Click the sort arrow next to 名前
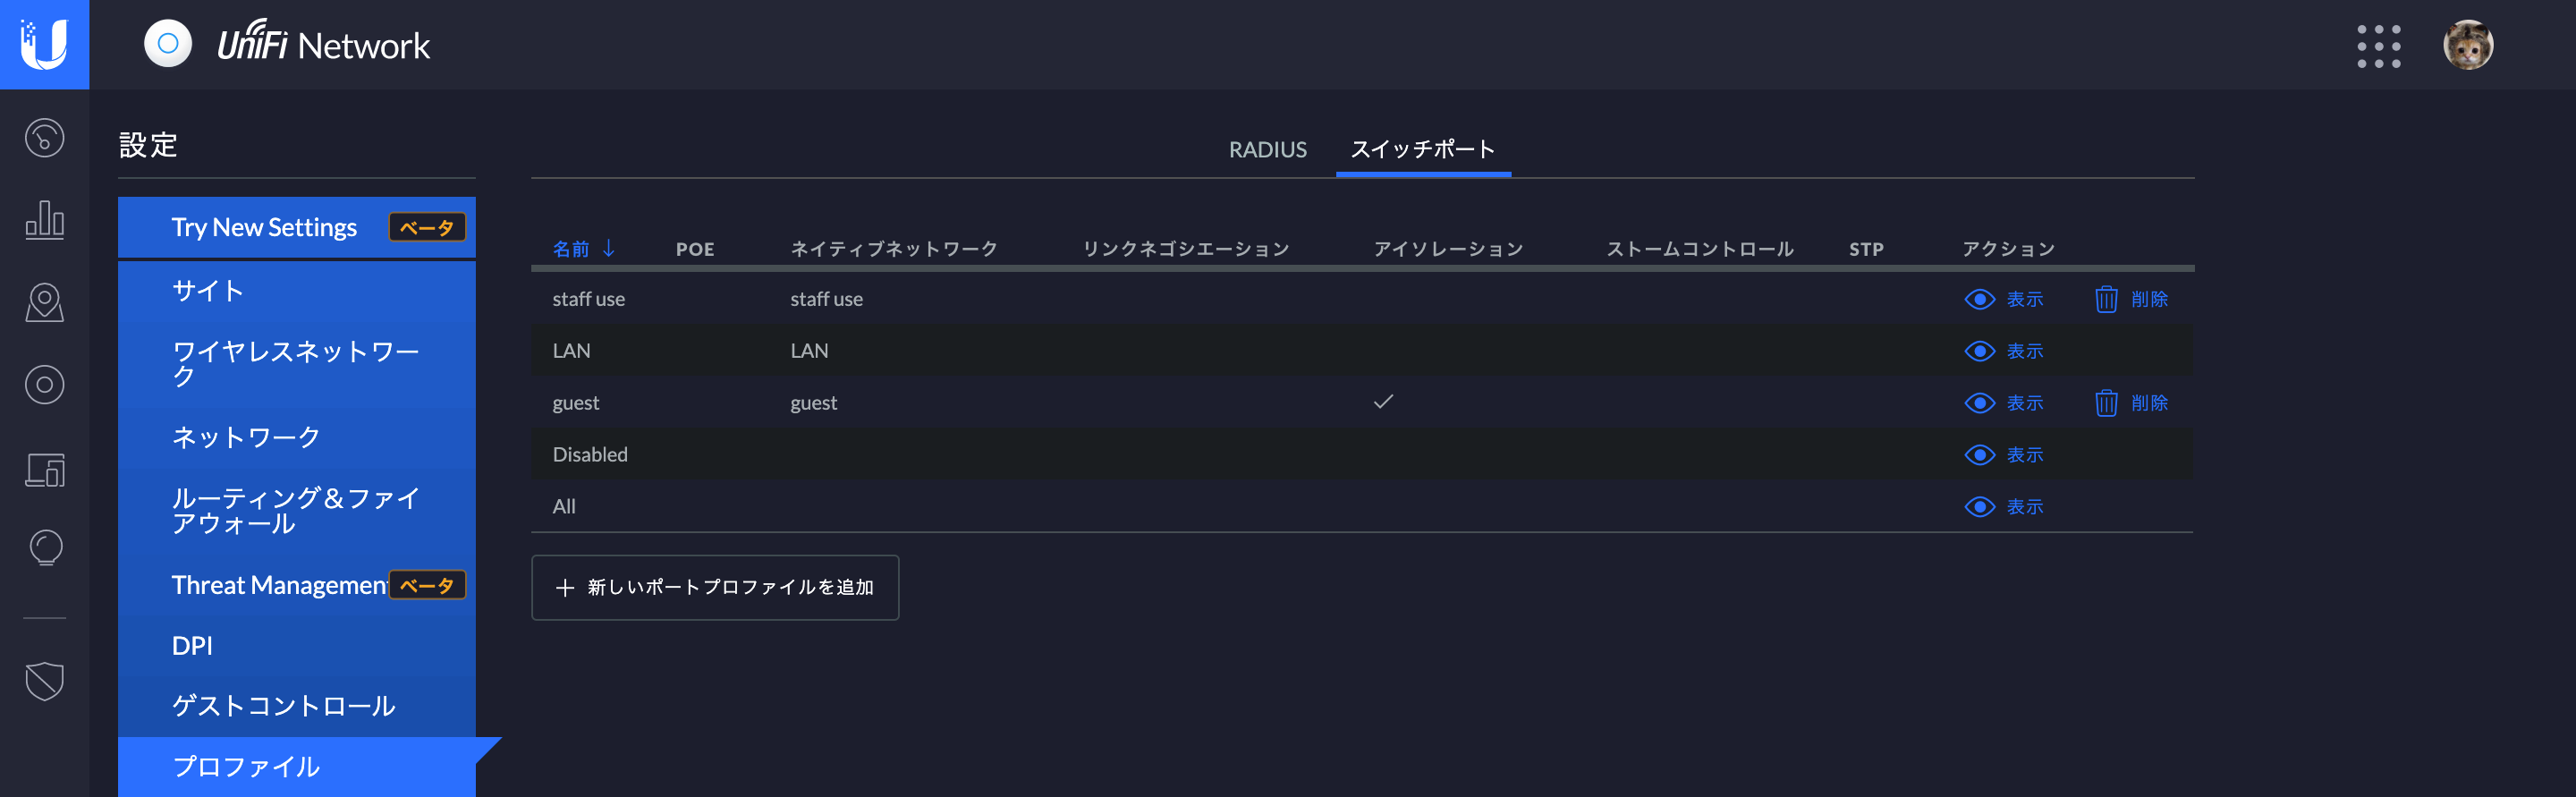Image resolution: width=2576 pixels, height=797 pixels. [608, 248]
